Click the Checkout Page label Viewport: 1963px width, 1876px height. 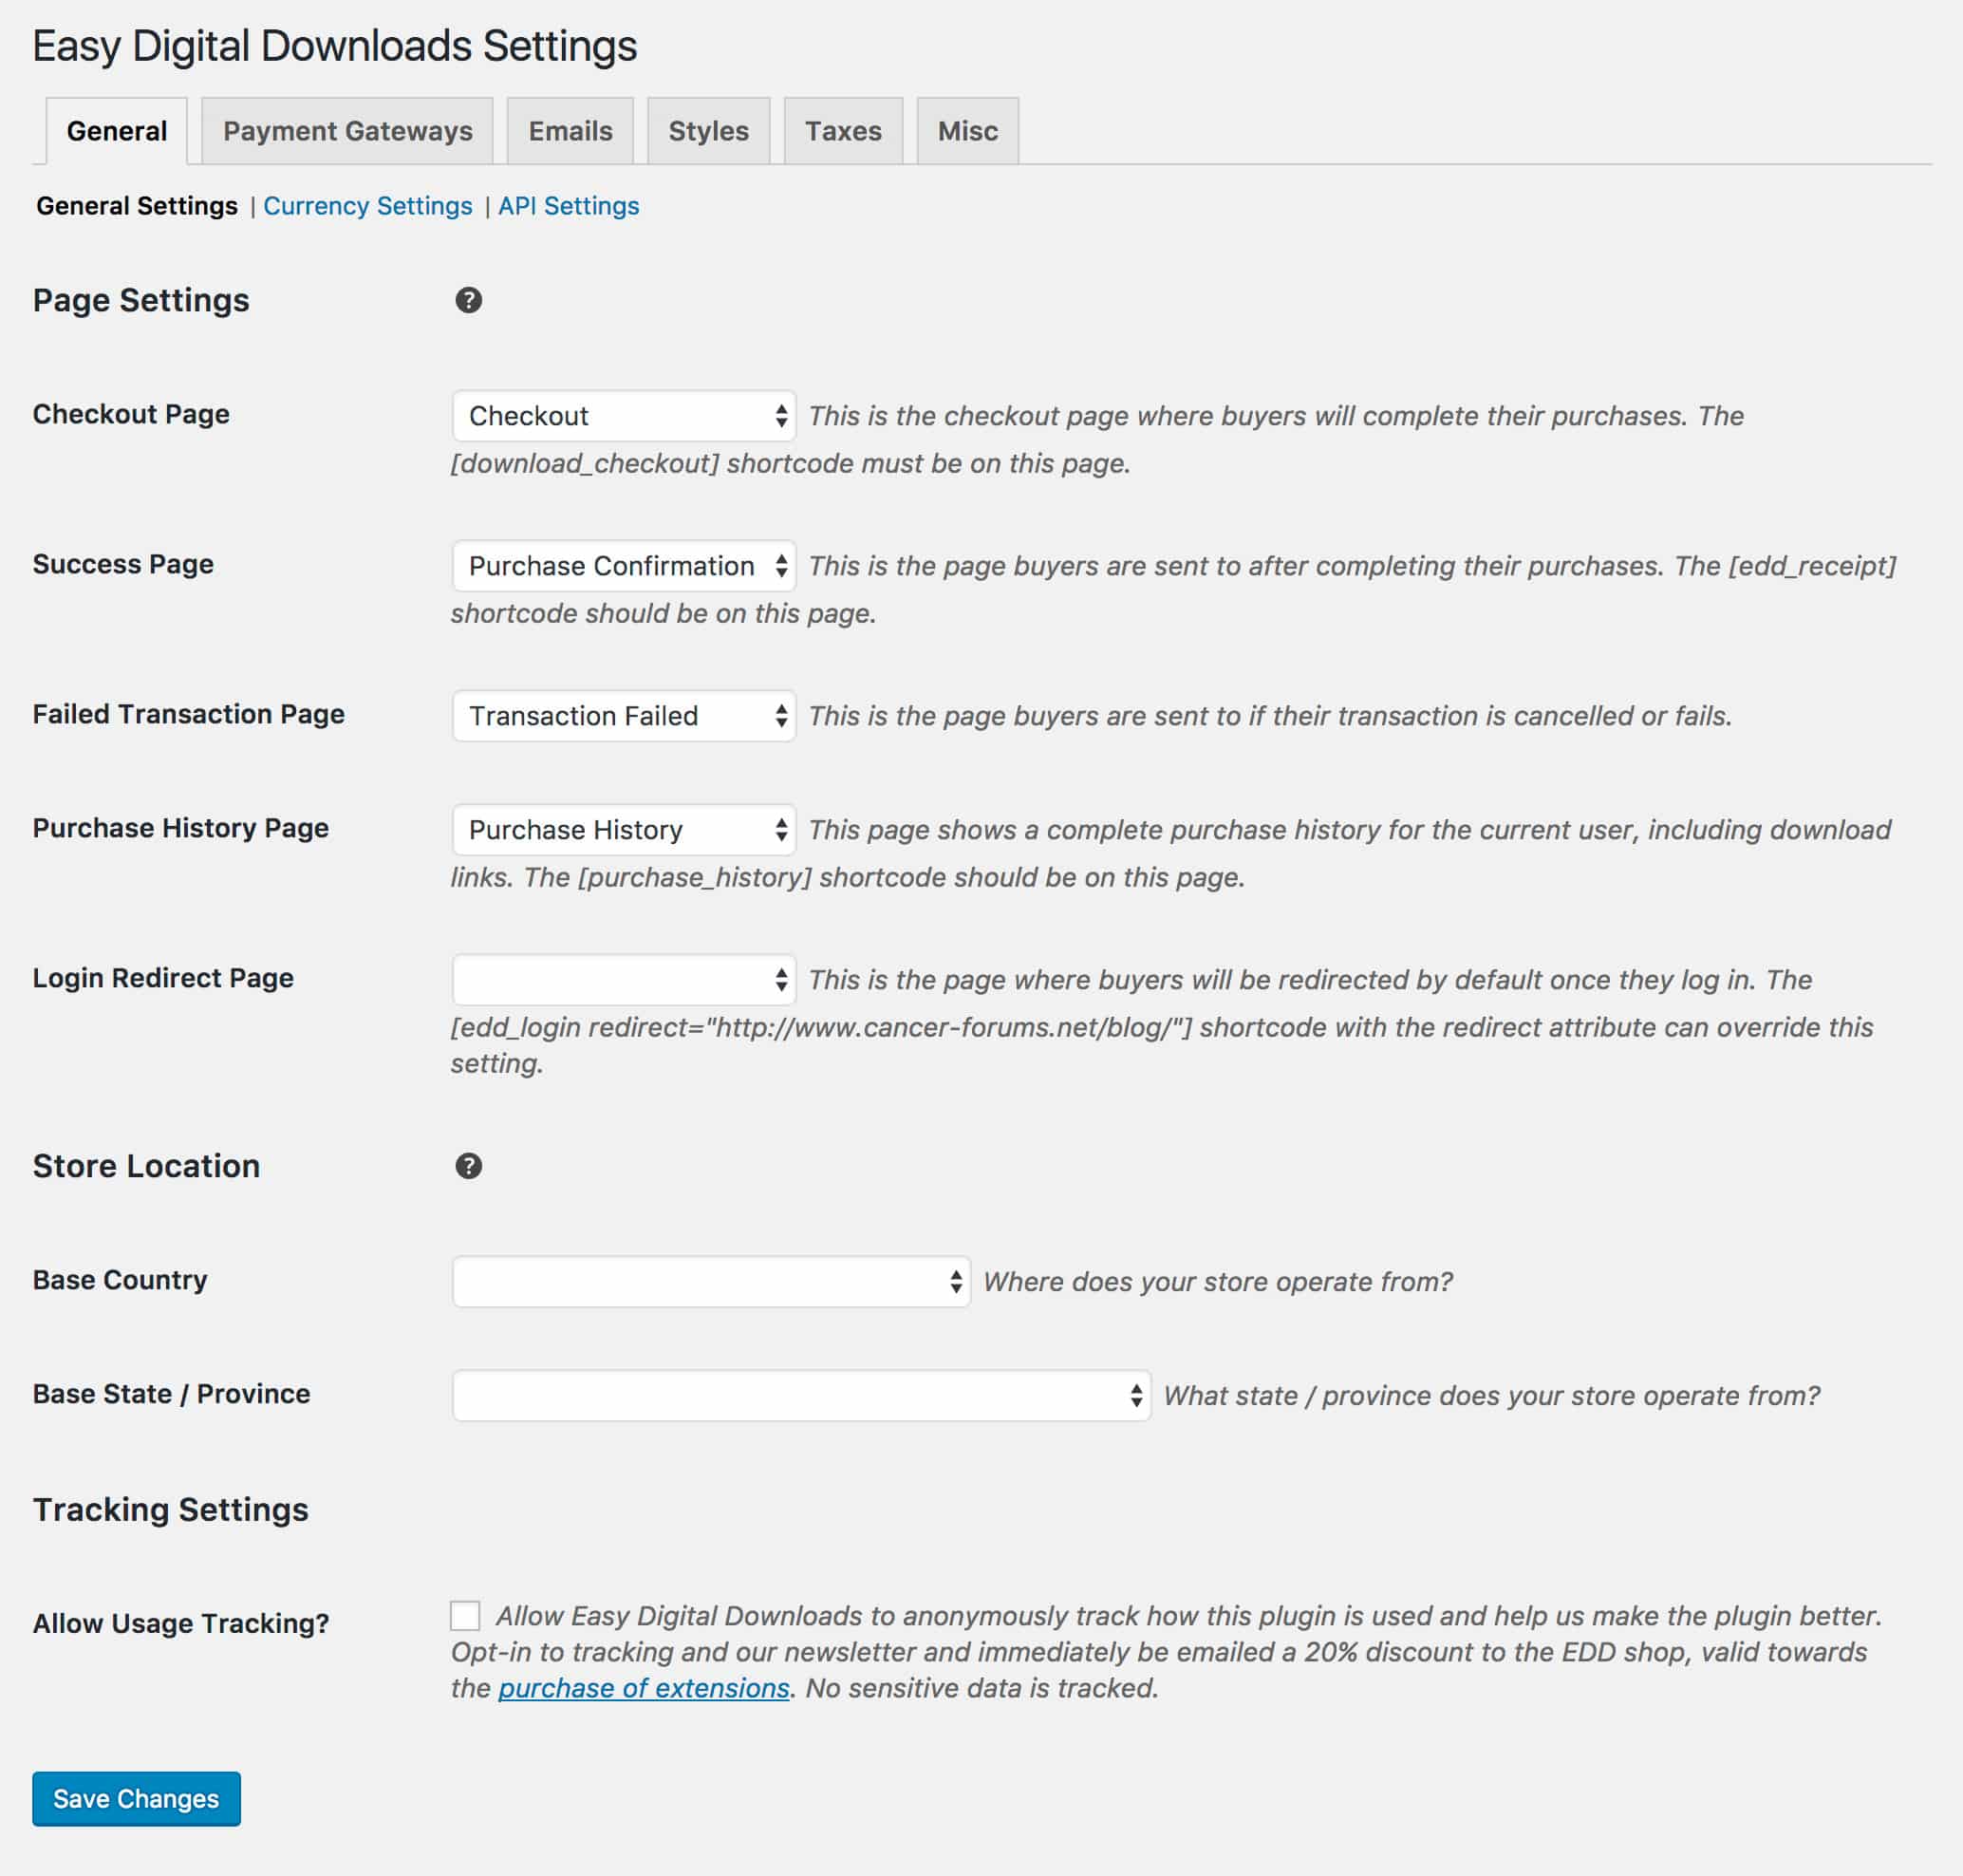pyautogui.click(x=131, y=414)
